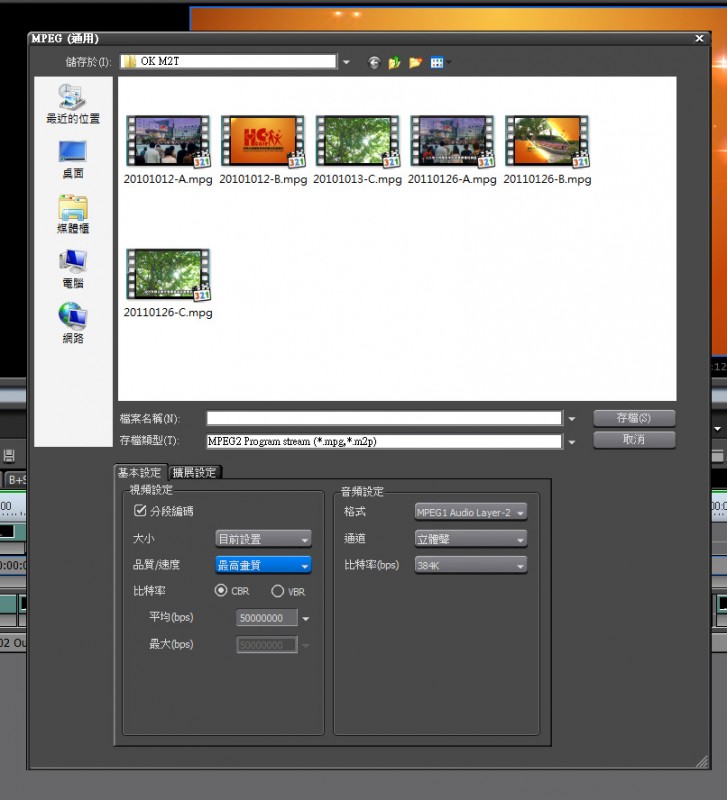Open 桌面 in the places sidebar

coord(73,160)
